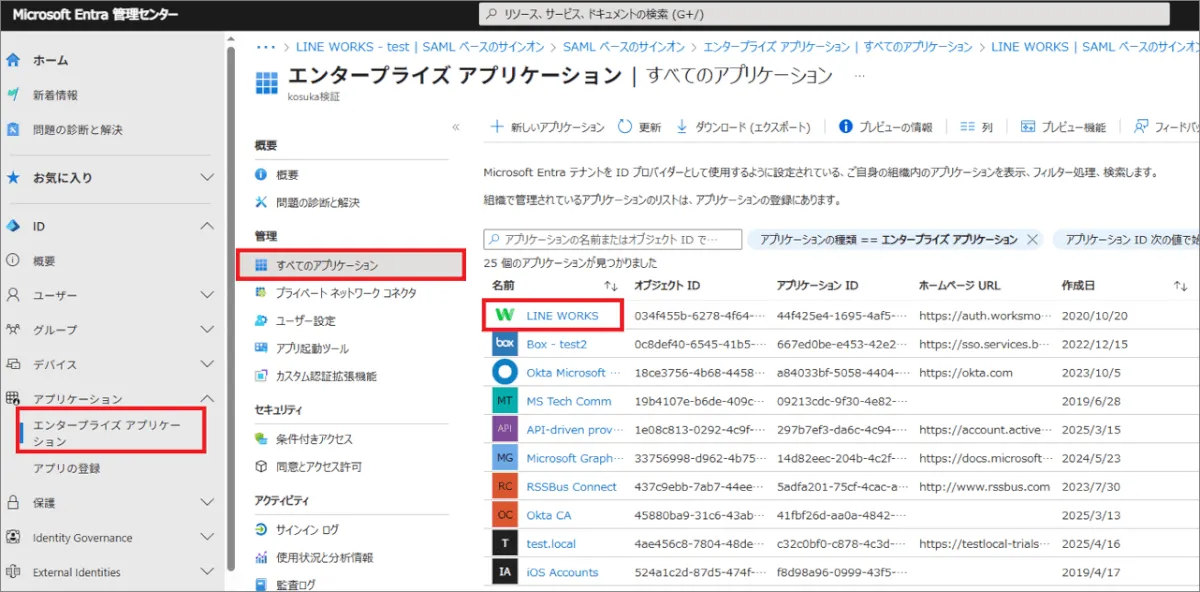
Task: Open 条件付きアクセス under security section
Action: point(314,439)
